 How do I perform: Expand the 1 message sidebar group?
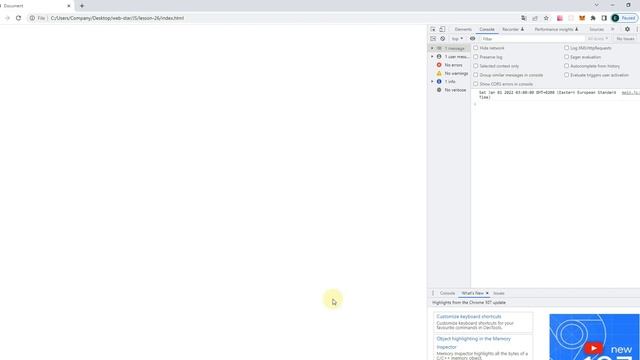click(432, 48)
